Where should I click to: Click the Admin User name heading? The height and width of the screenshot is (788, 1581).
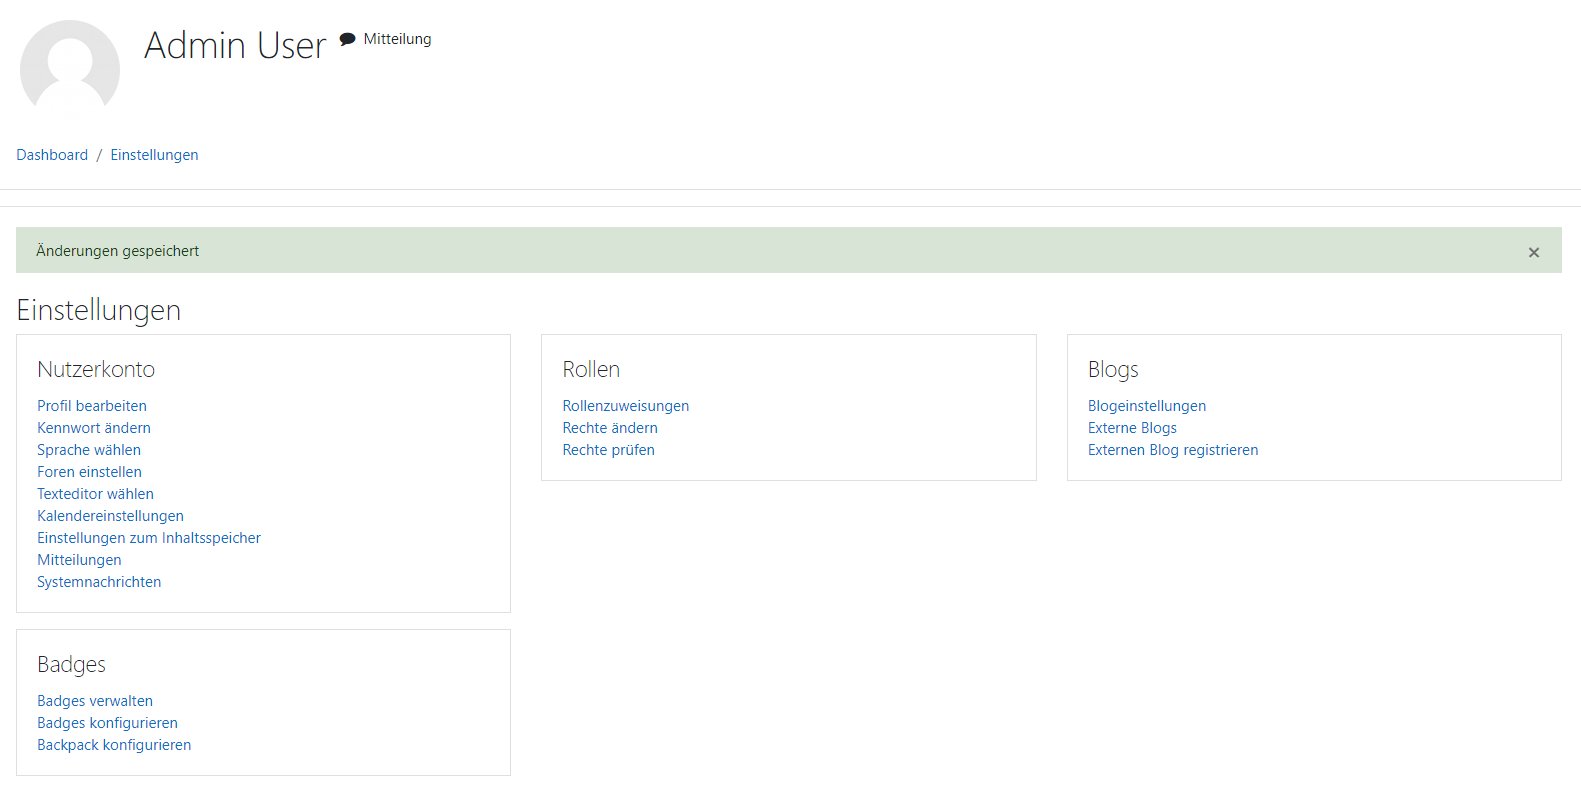pos(235,46)
